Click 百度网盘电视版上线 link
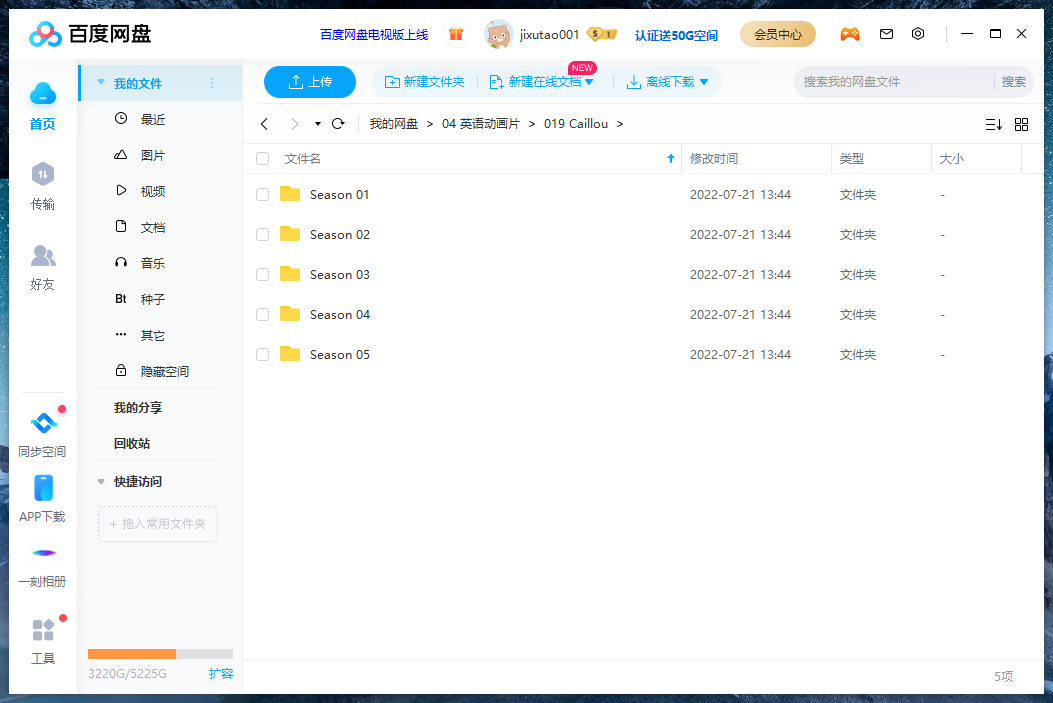Screen dimensions: 1053x703 point(374,34)
